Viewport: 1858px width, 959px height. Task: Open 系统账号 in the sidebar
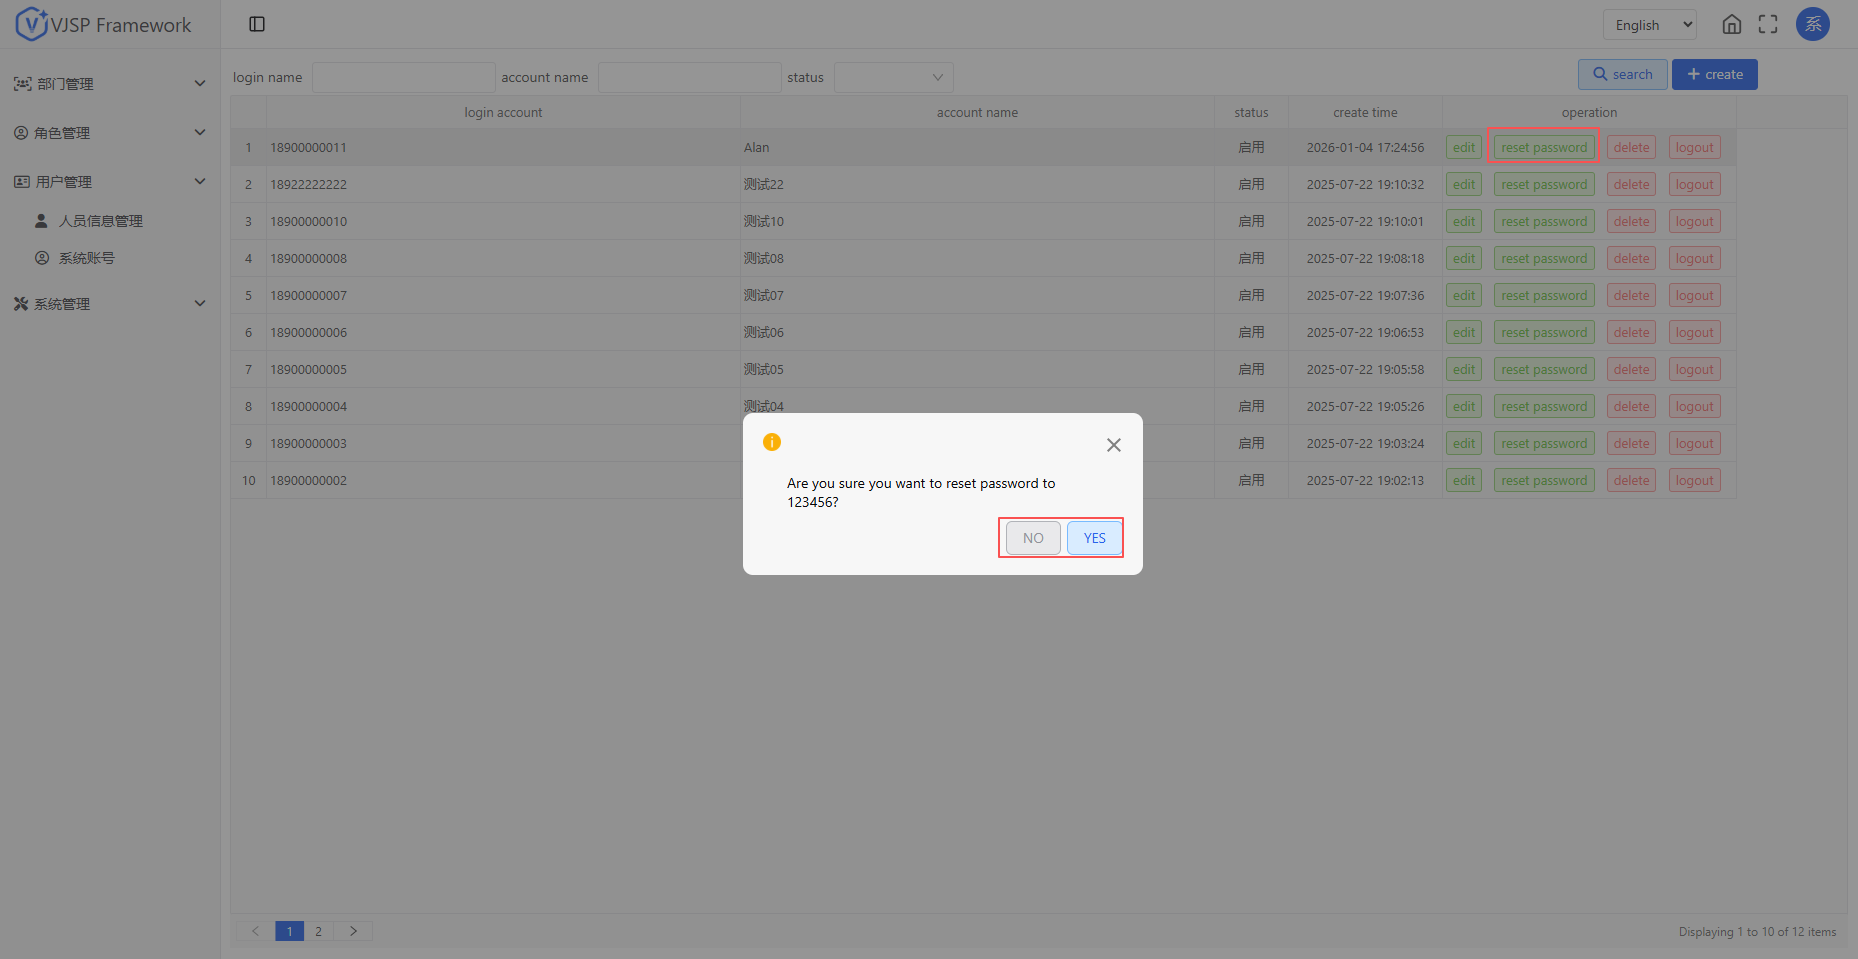click(x=86, y=258)
